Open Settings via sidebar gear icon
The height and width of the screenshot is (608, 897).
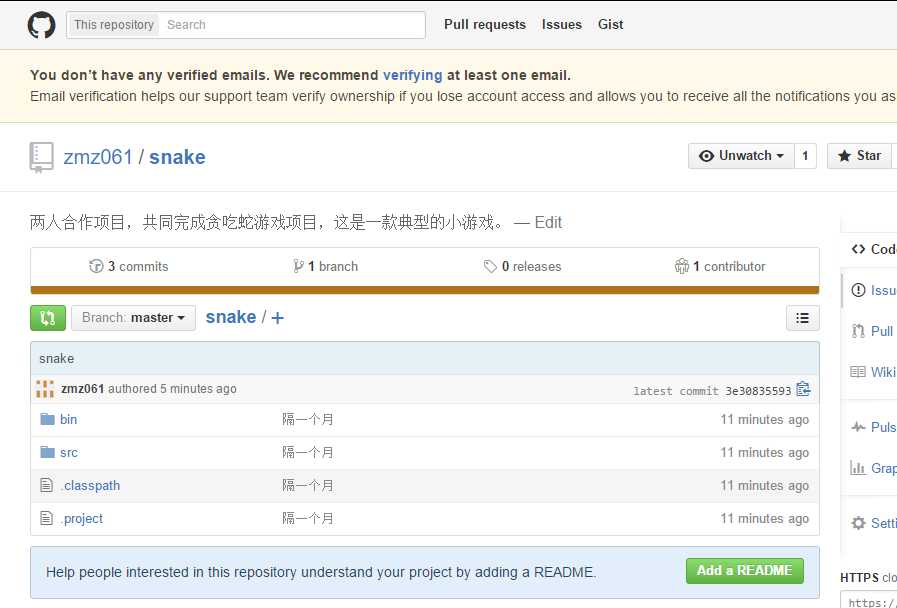(x=858, y=523)
